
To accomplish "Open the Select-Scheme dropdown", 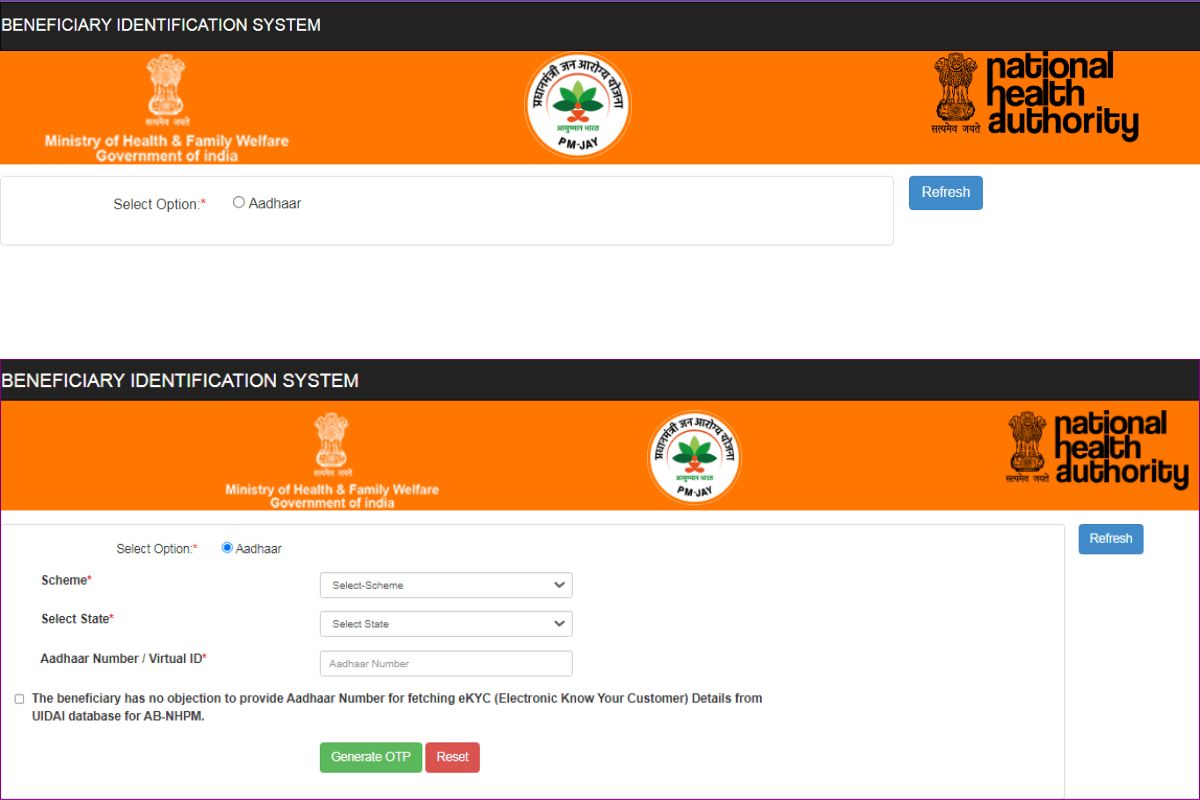I will [446, 585].
